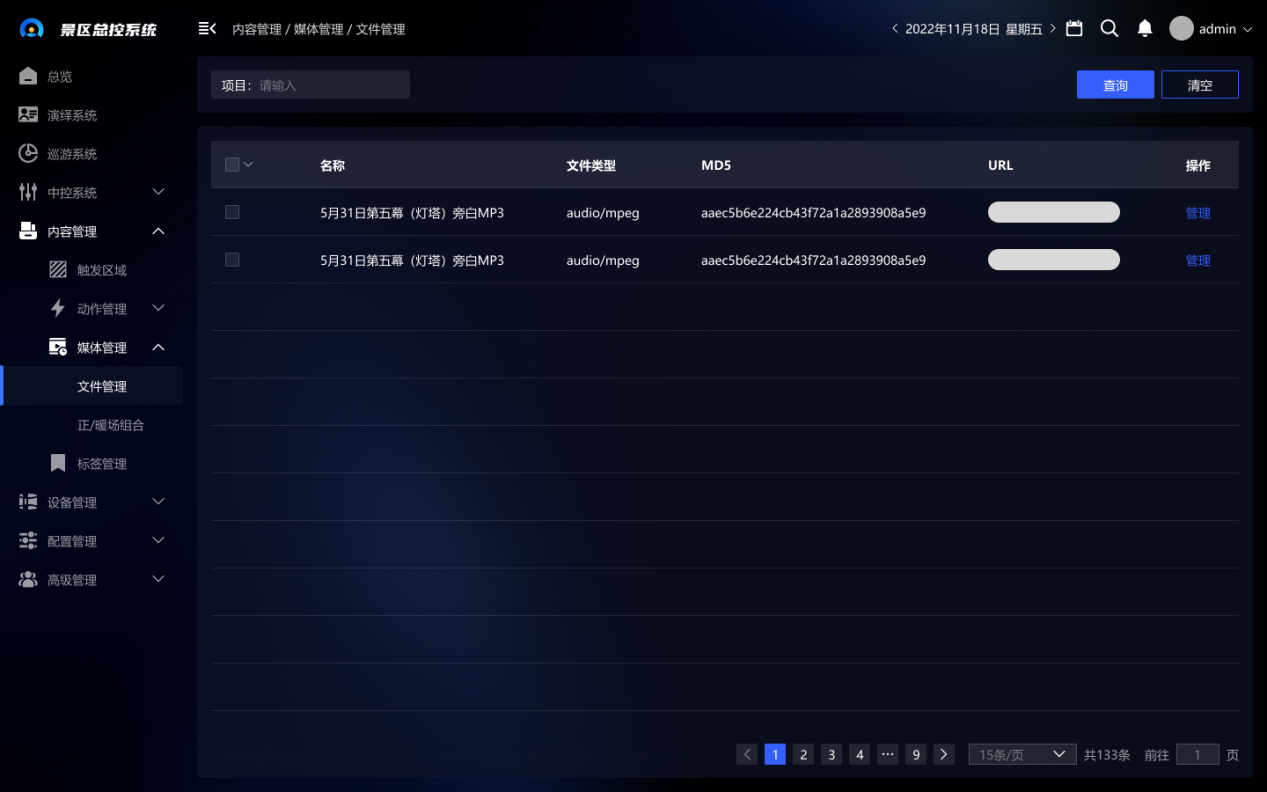Screen dimensions: 1267x792
Task: Click the 标签管理 bookmark icon
Action: coord(58,464)
